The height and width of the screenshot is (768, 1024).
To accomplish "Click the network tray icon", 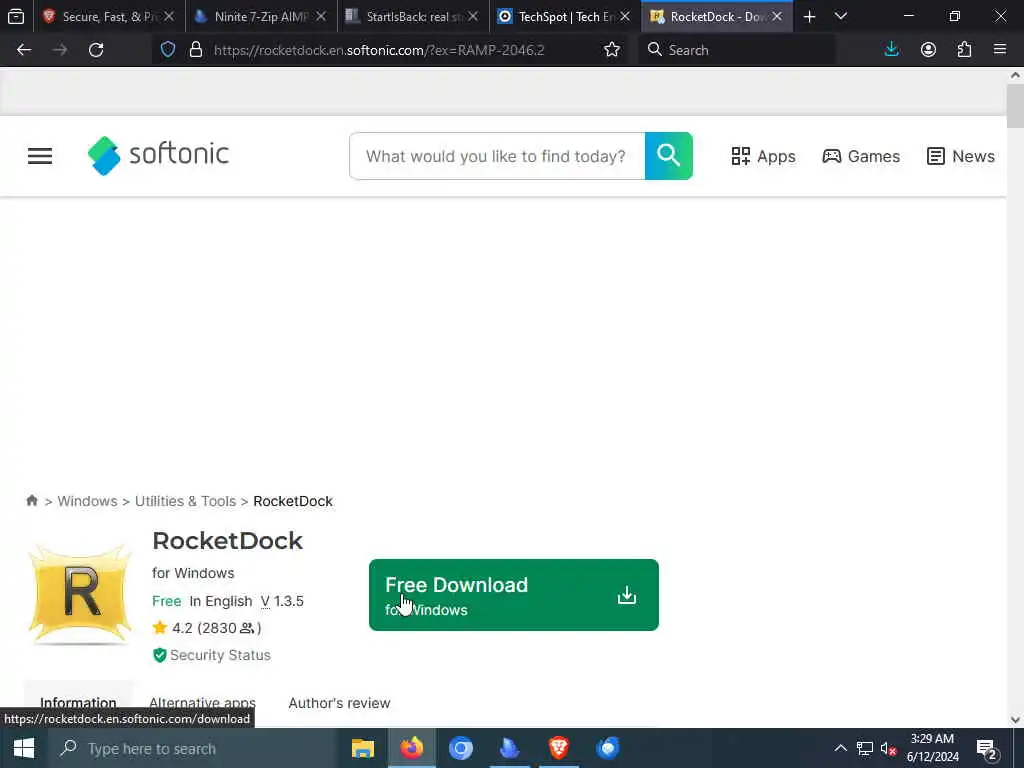I will pos(865,748).
